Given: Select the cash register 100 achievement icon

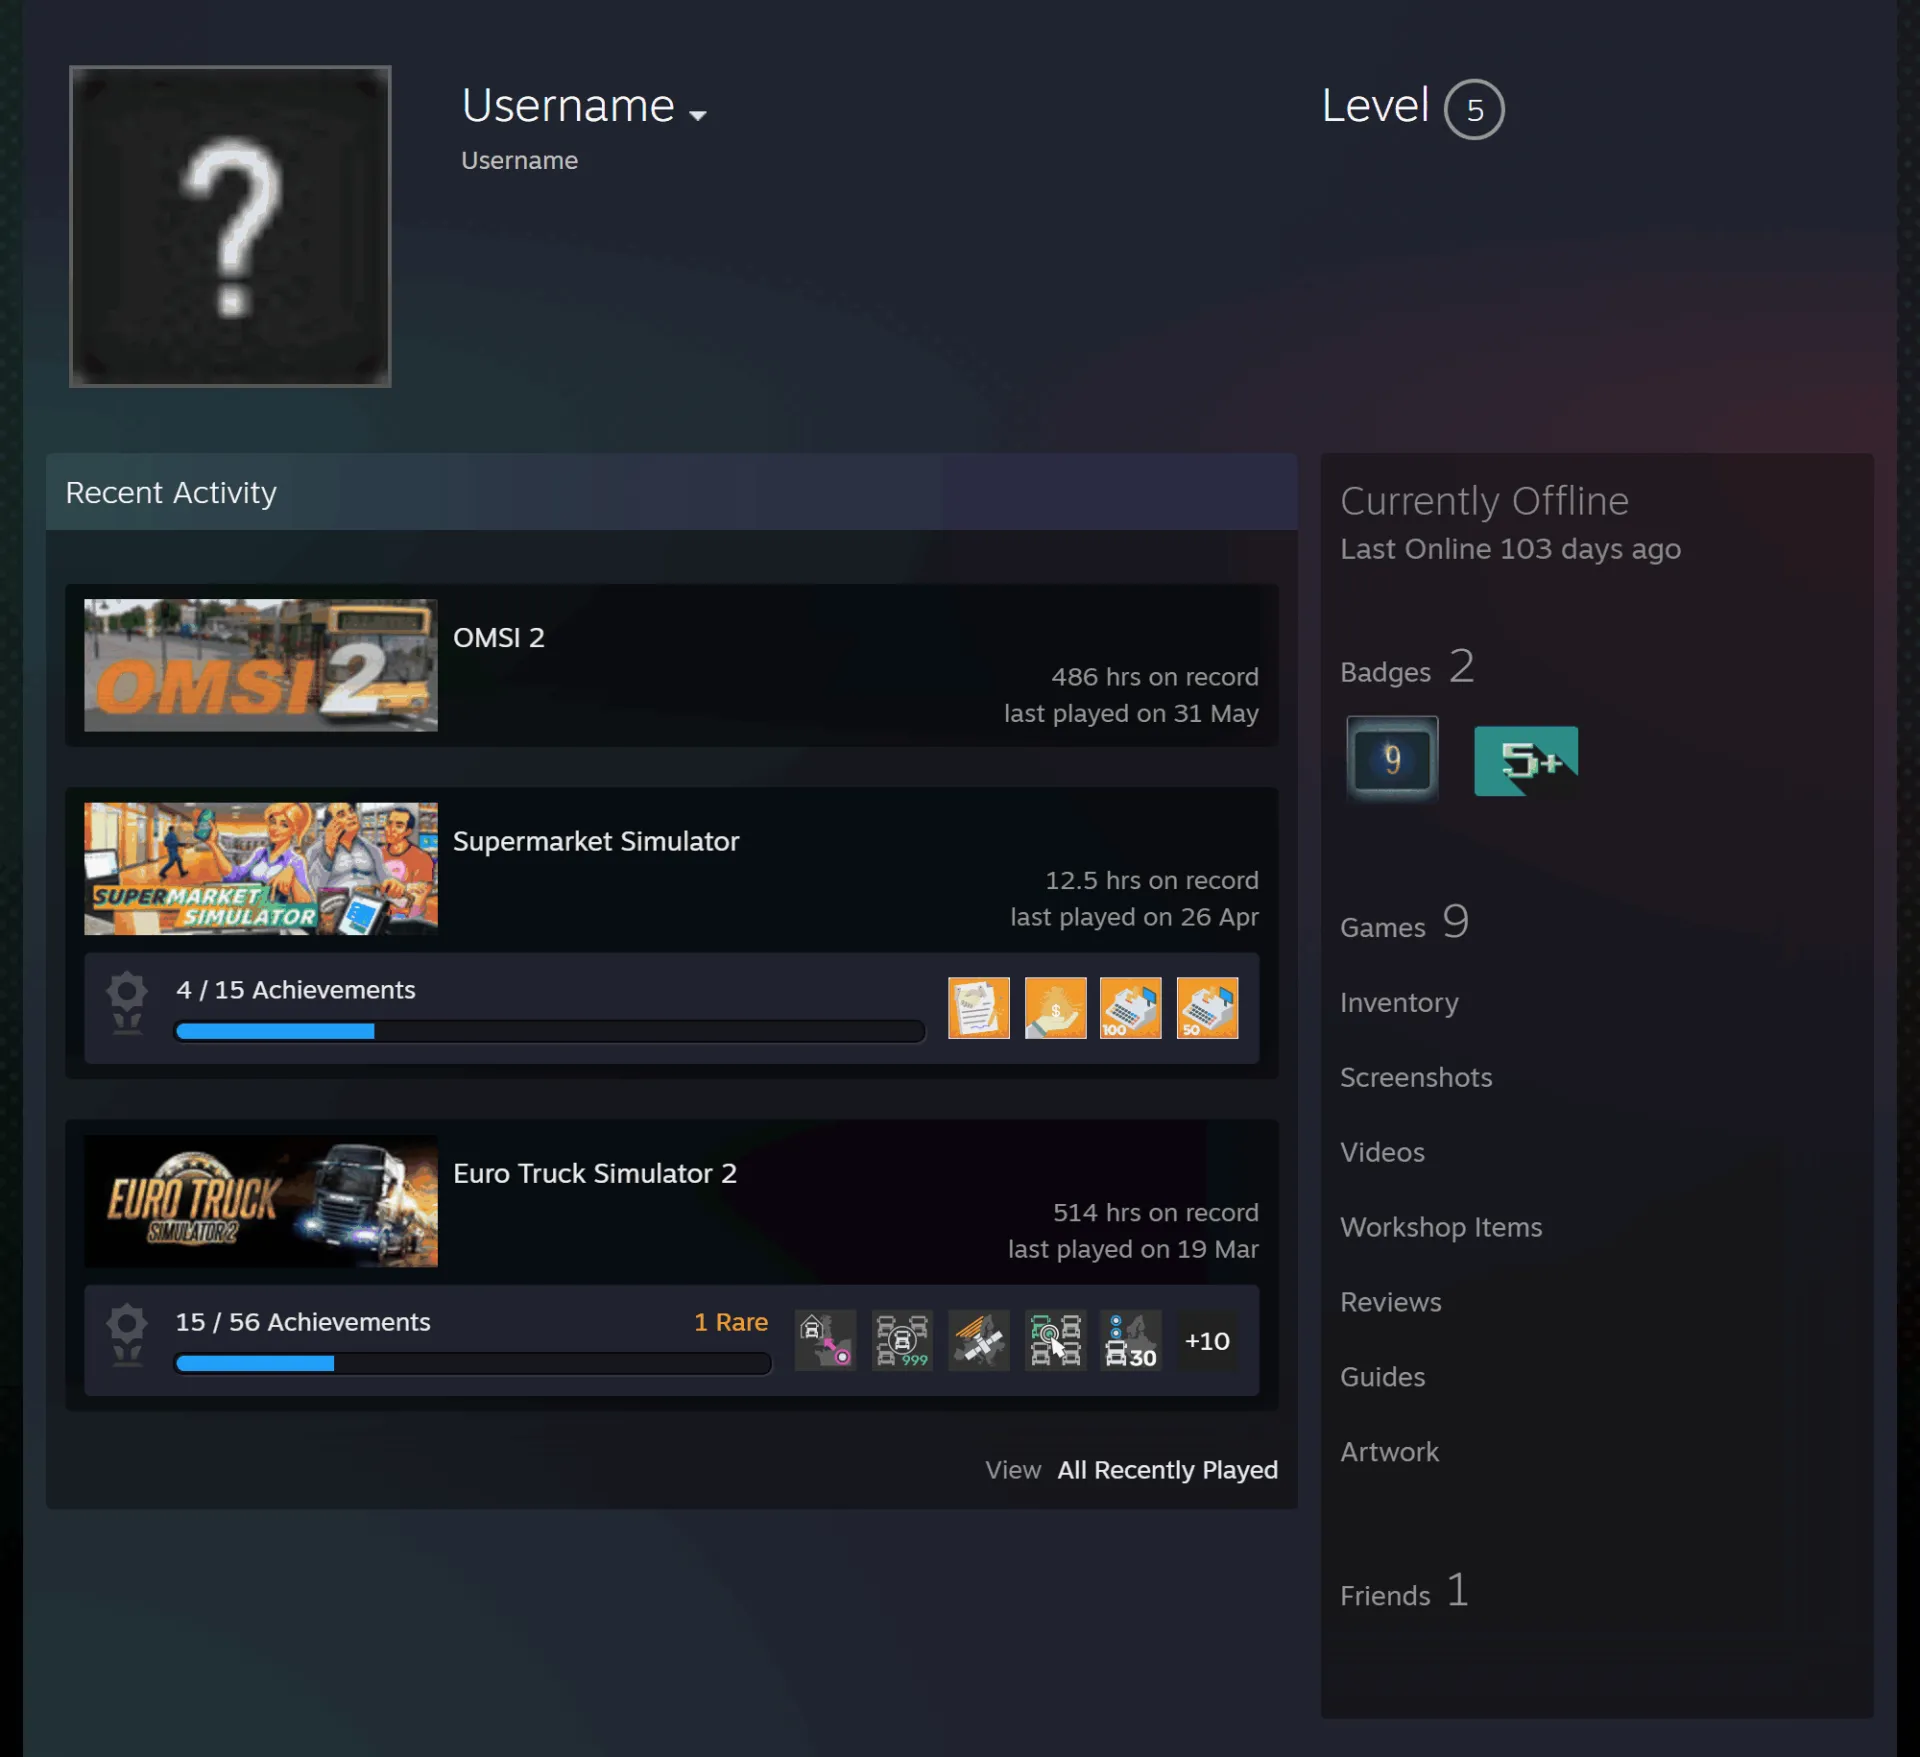Looking at the screenshot, I should click(1131, 1008).
